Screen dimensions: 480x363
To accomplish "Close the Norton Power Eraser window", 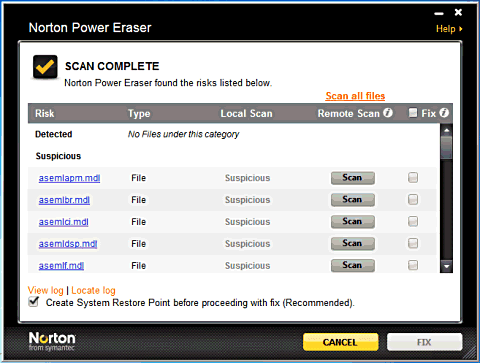I will coord(458,12).
